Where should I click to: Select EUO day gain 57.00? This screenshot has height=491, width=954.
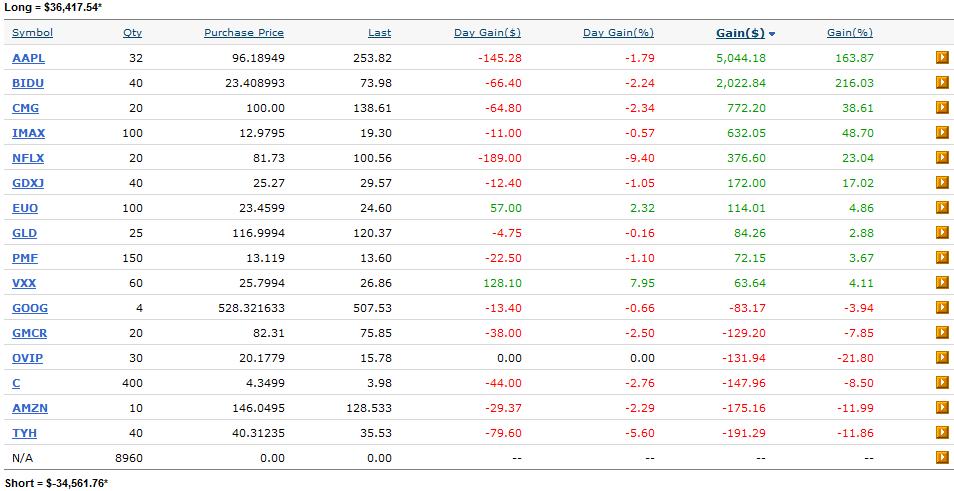tap(506, 208)
